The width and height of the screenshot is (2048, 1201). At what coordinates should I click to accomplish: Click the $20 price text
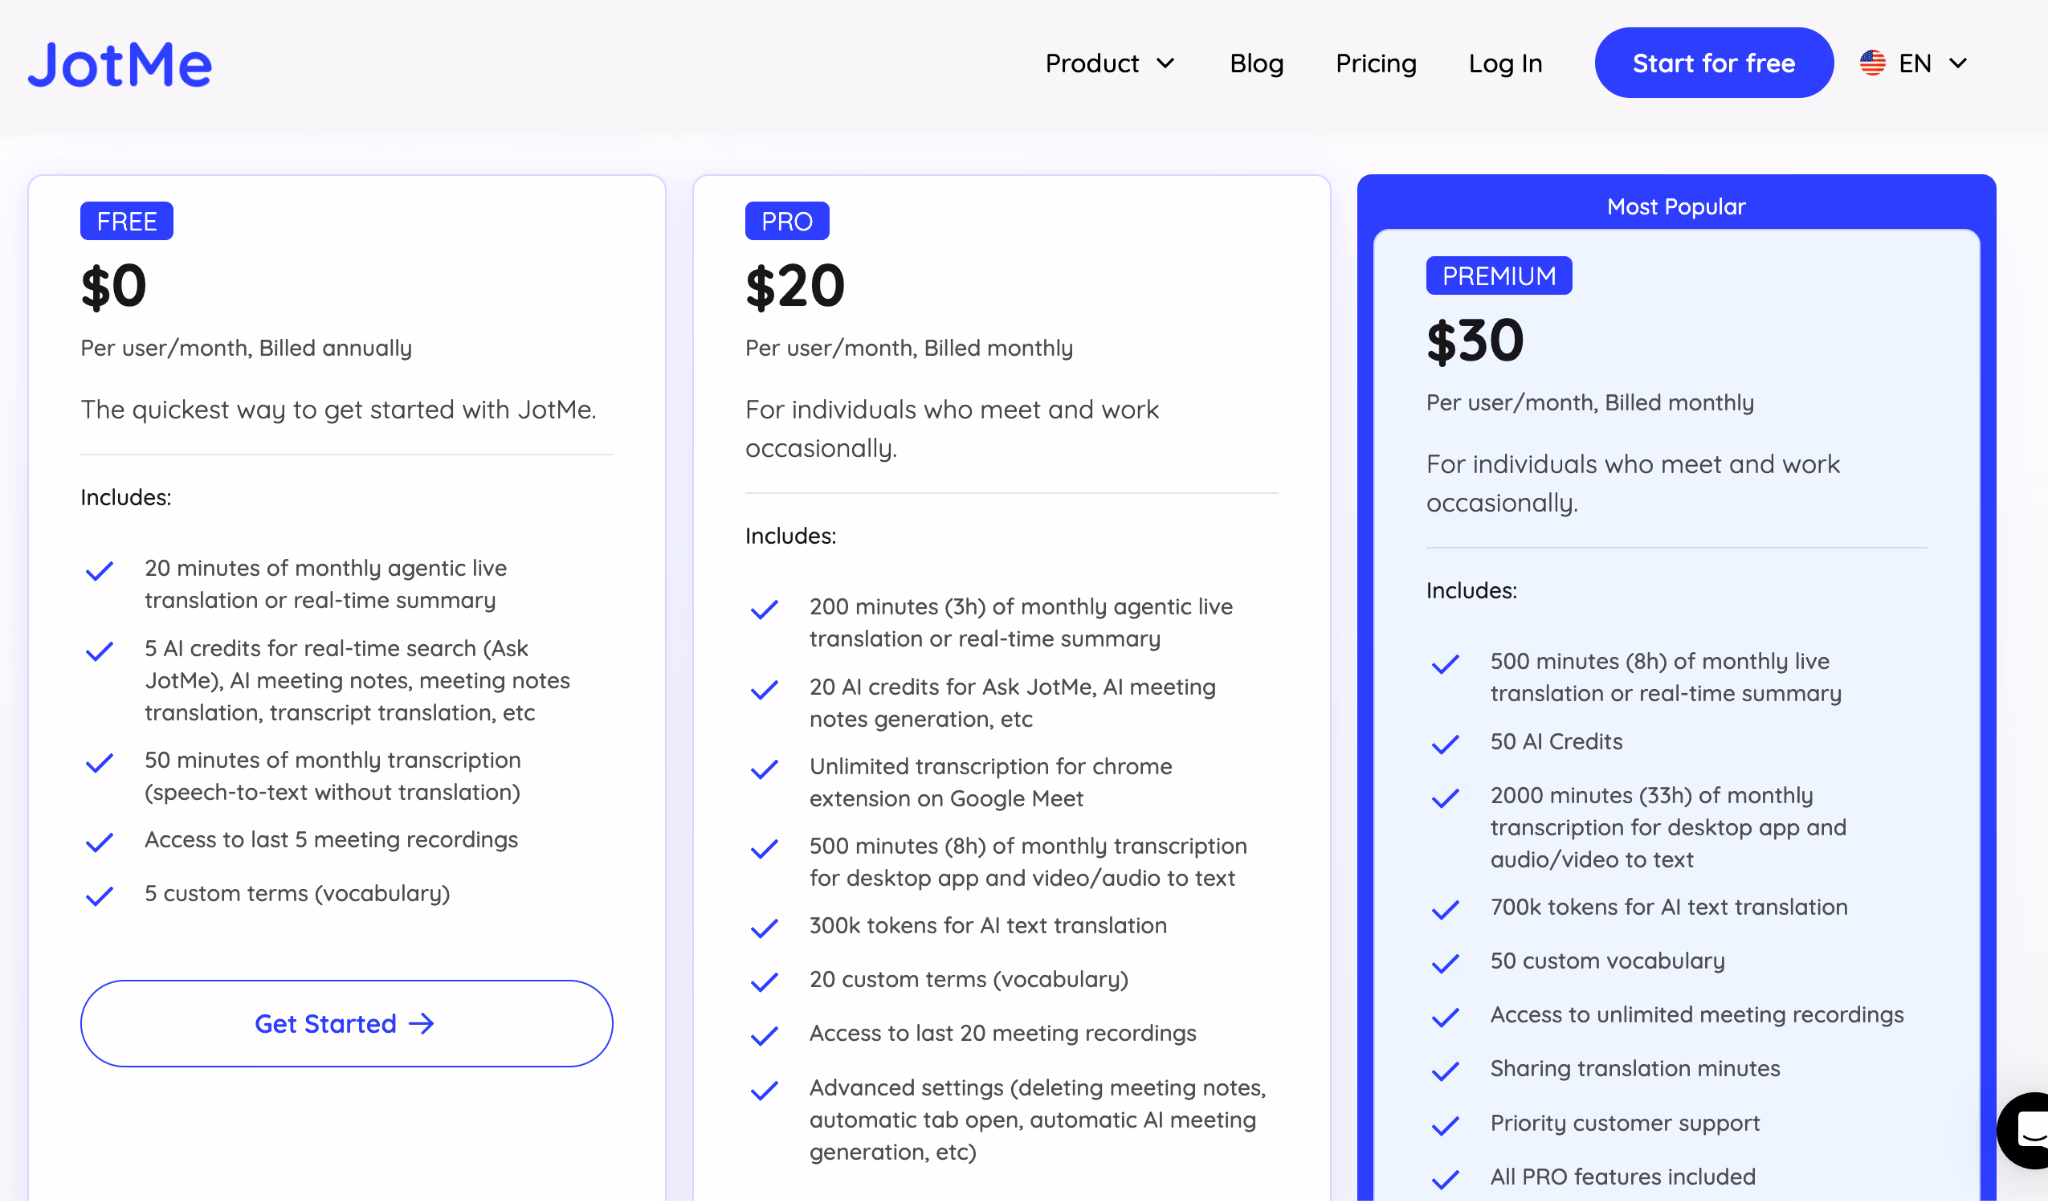(795, 286)
